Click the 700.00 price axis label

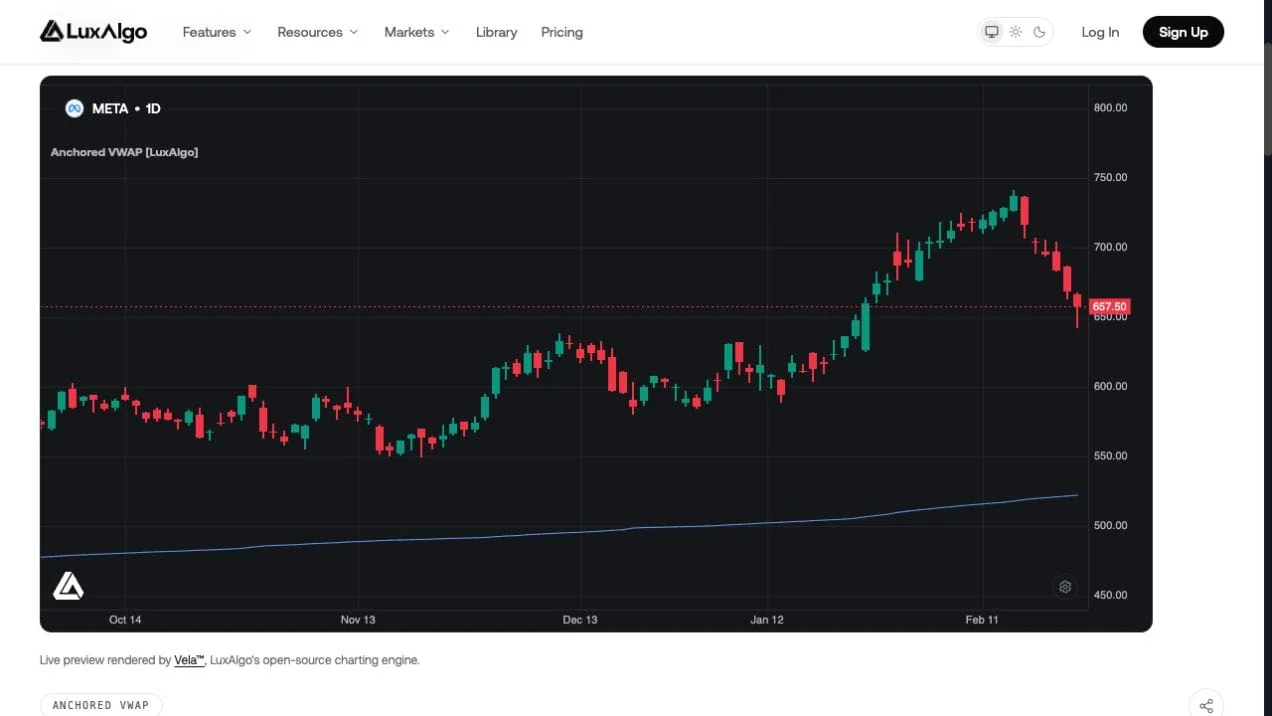click(x=1110, y=247)
